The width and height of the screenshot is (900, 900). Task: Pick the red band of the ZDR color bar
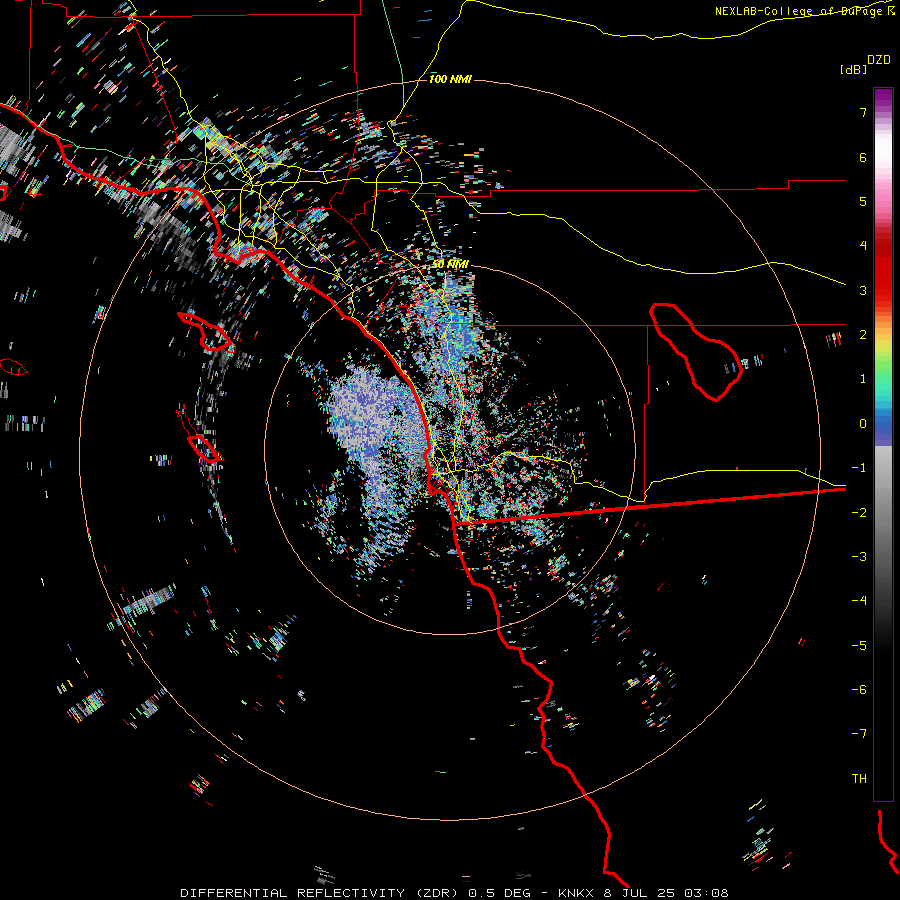pyautogui.click(x=883, y=270)
